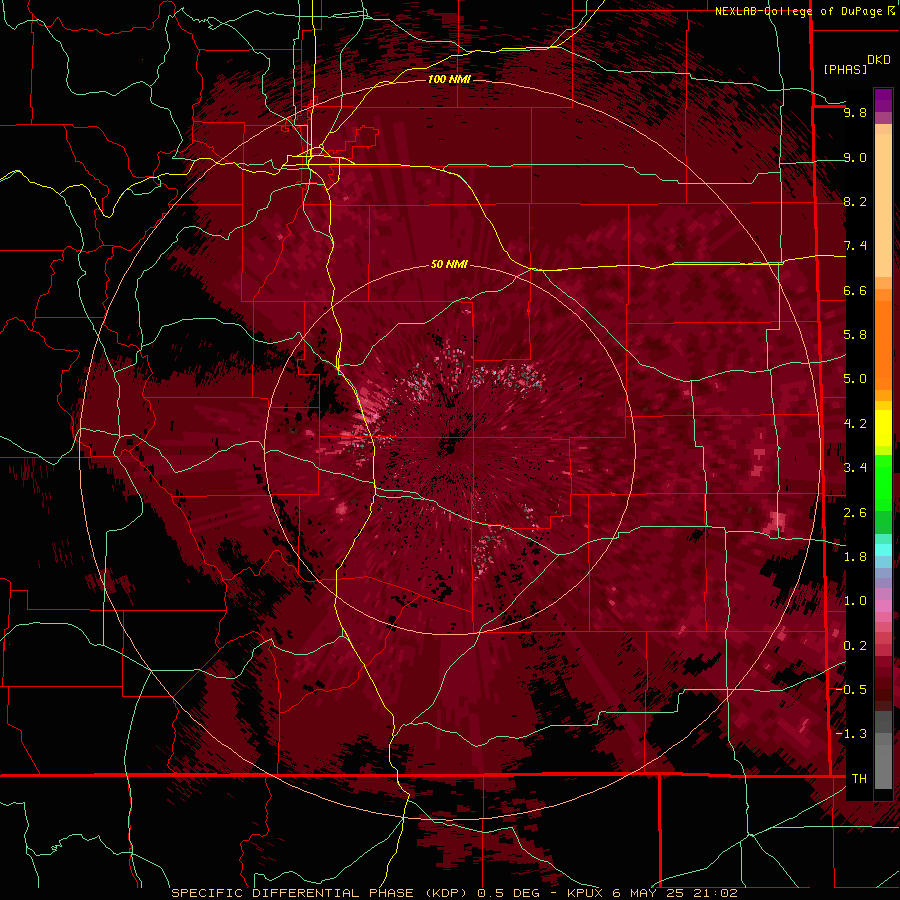Click the DKD units label
This screenshot has height=900, width=900.
(879, 60)
